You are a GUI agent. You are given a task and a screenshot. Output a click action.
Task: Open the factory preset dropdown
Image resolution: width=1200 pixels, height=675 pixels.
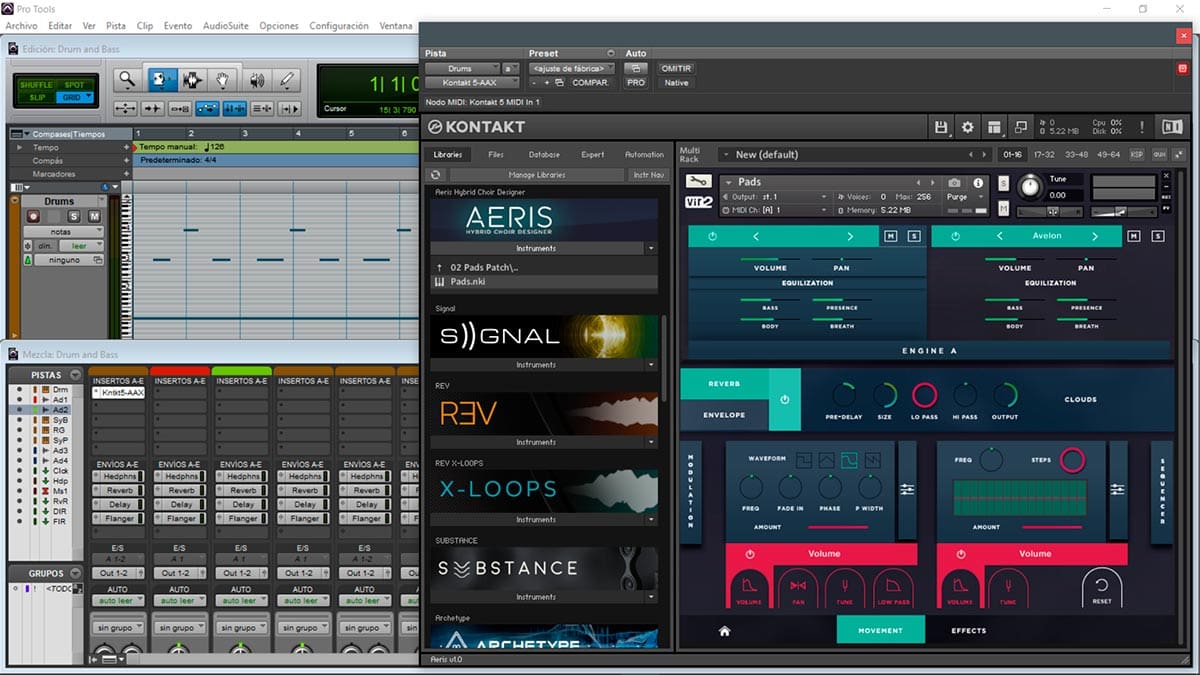[572, 69]
